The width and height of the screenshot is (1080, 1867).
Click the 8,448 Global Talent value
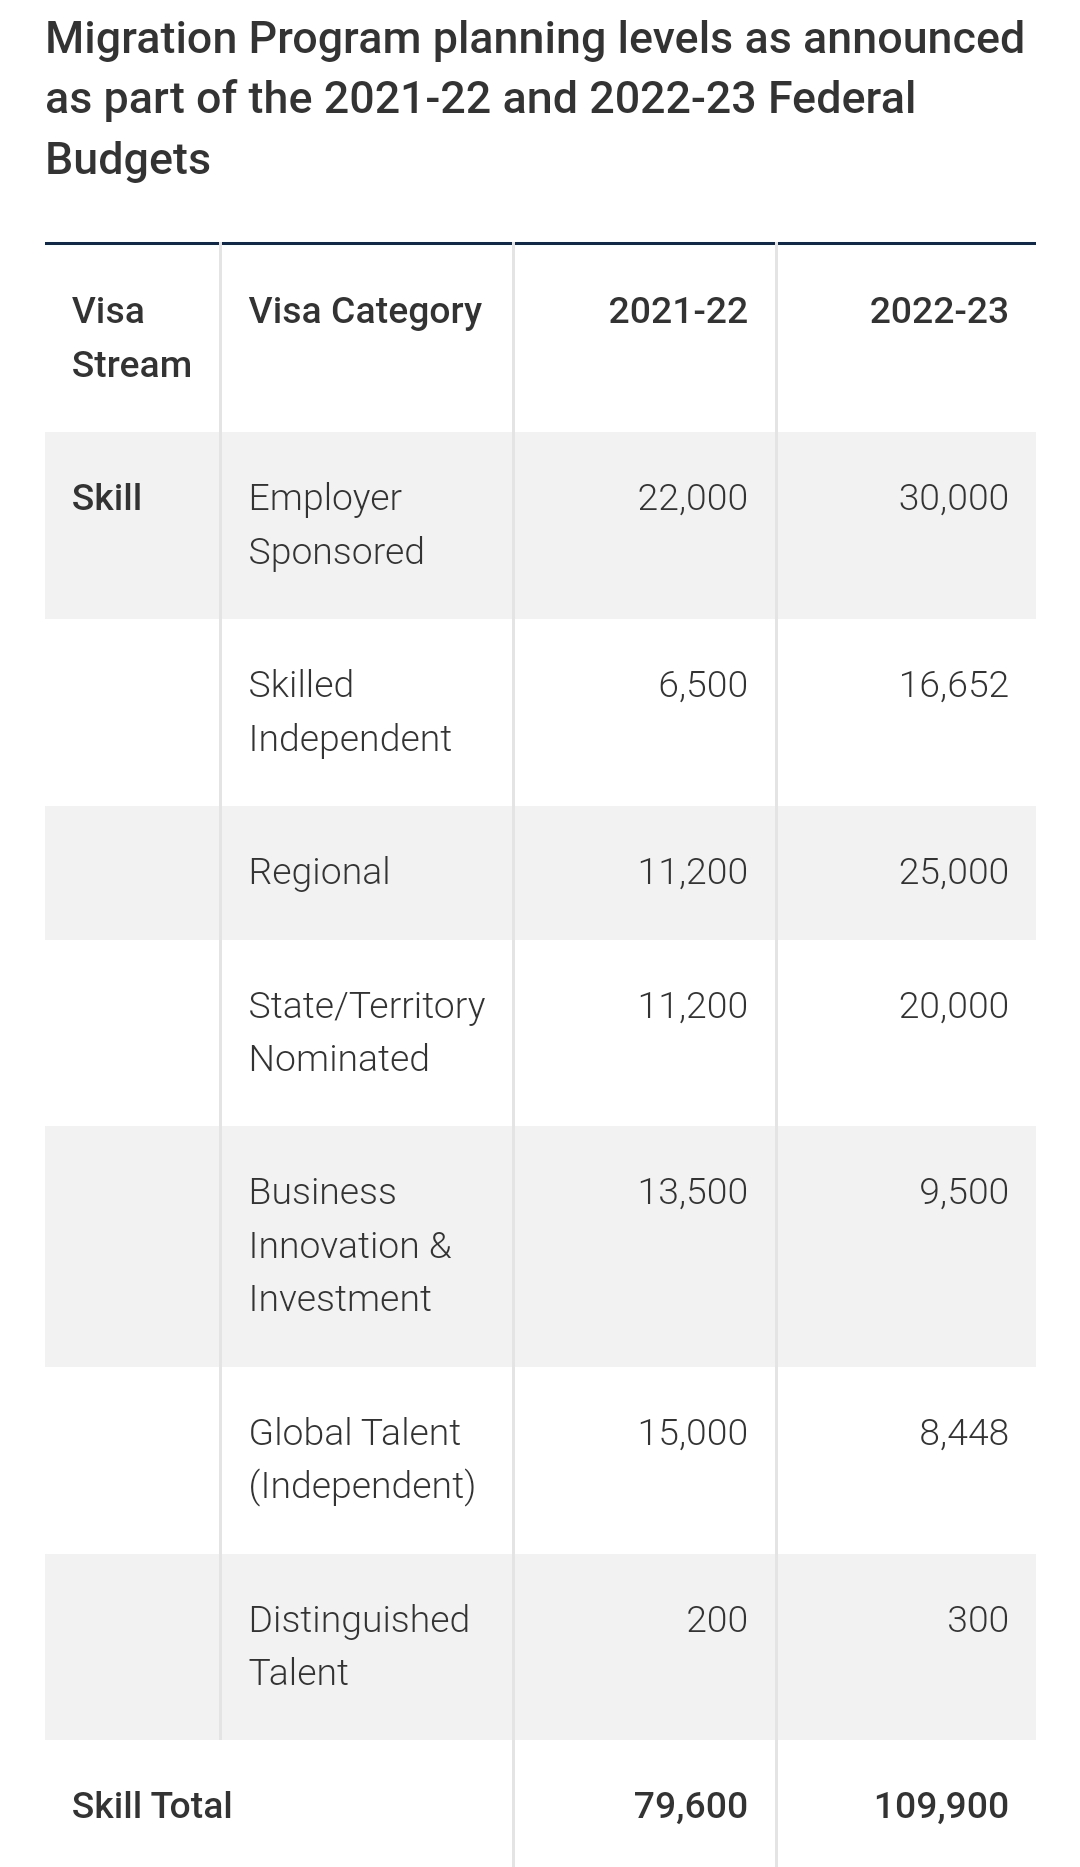pyautogui.click(x=963, y=1432)
